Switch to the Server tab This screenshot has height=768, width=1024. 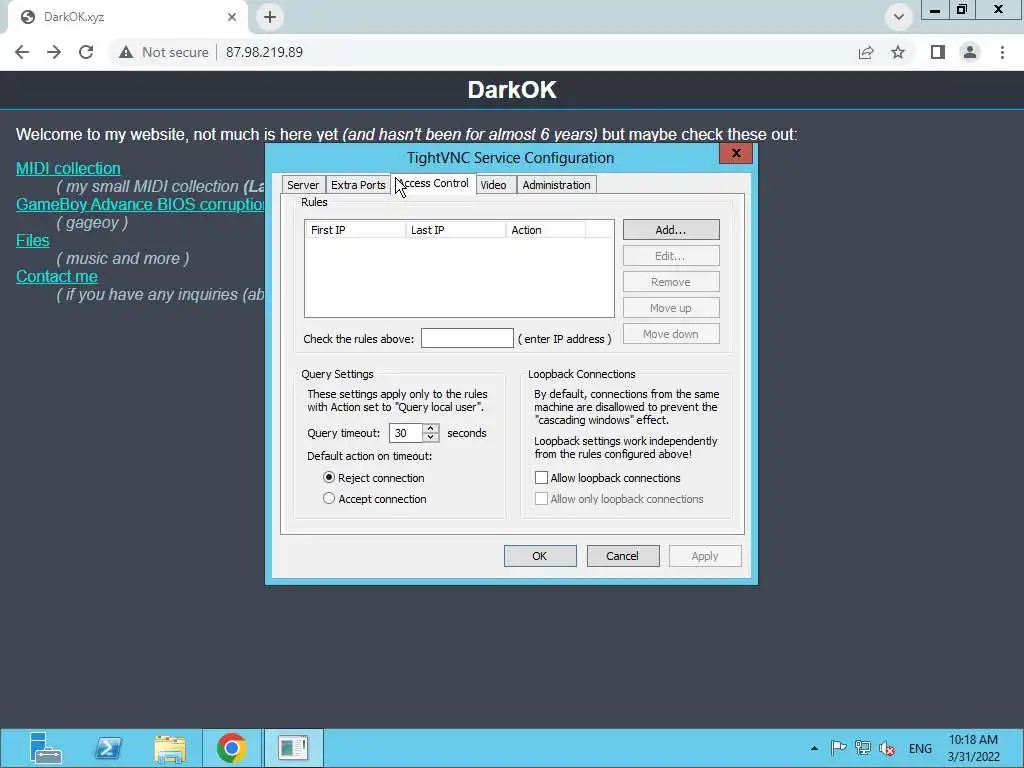[x=303, y=185]
